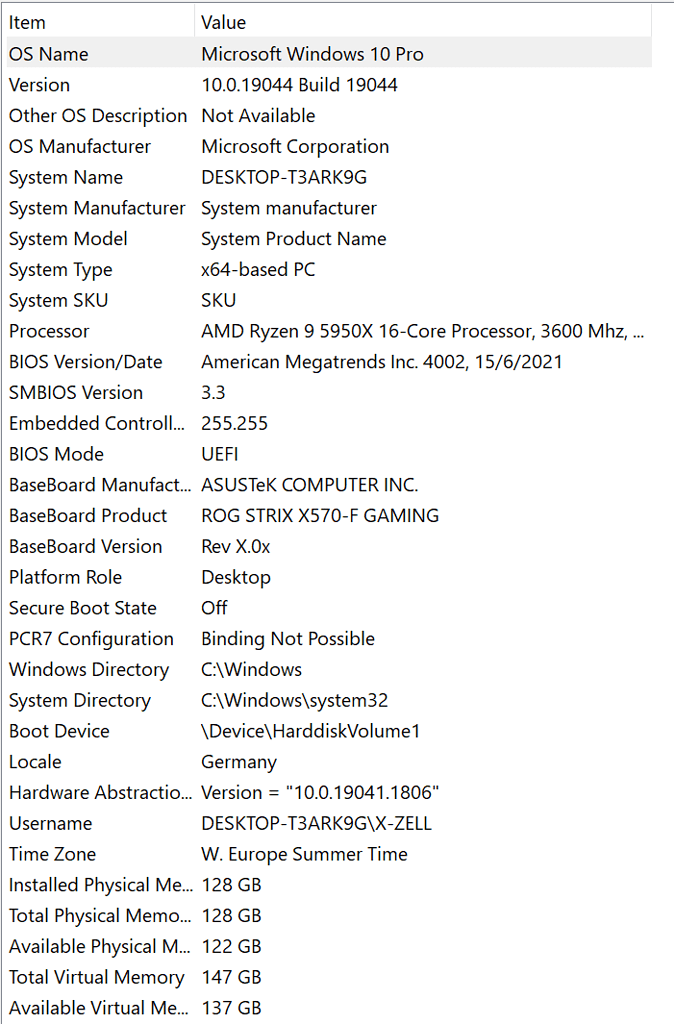
Task: Select the OS Name row
Action: [x=329, y=54]
